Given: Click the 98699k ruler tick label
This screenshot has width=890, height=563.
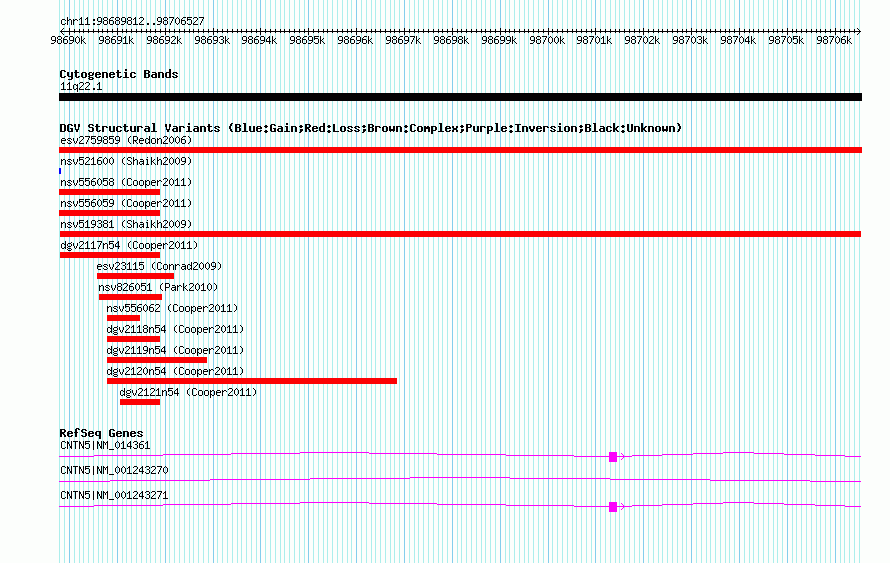Looking at the screenshot, I should (499, 40).
